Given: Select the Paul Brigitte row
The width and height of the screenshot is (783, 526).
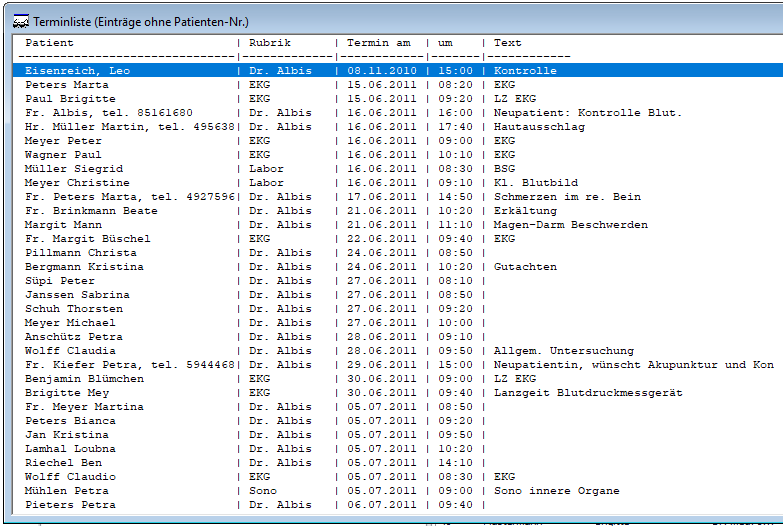Looking at the screenshot, I should [397, 98].
